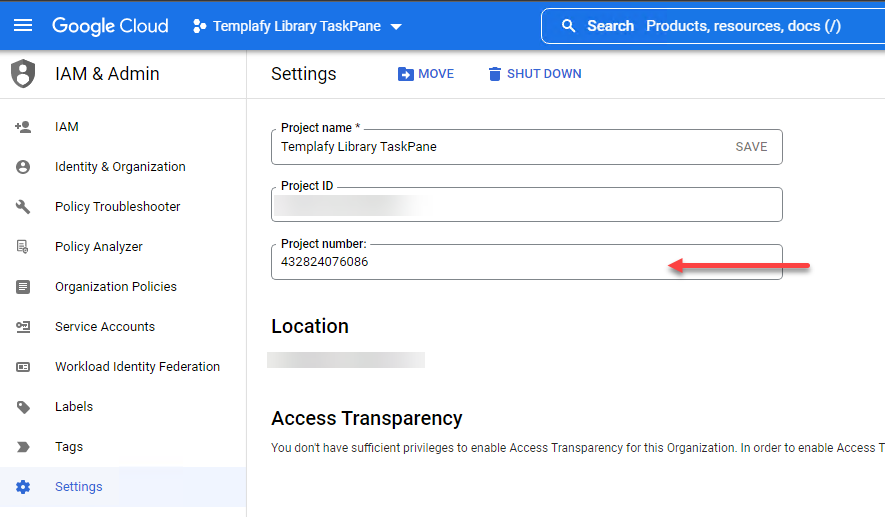The height and width of the screenshot is (517, 885).
Task: Click the Identity & Organization person icon
Action: (x=23, y=167)
